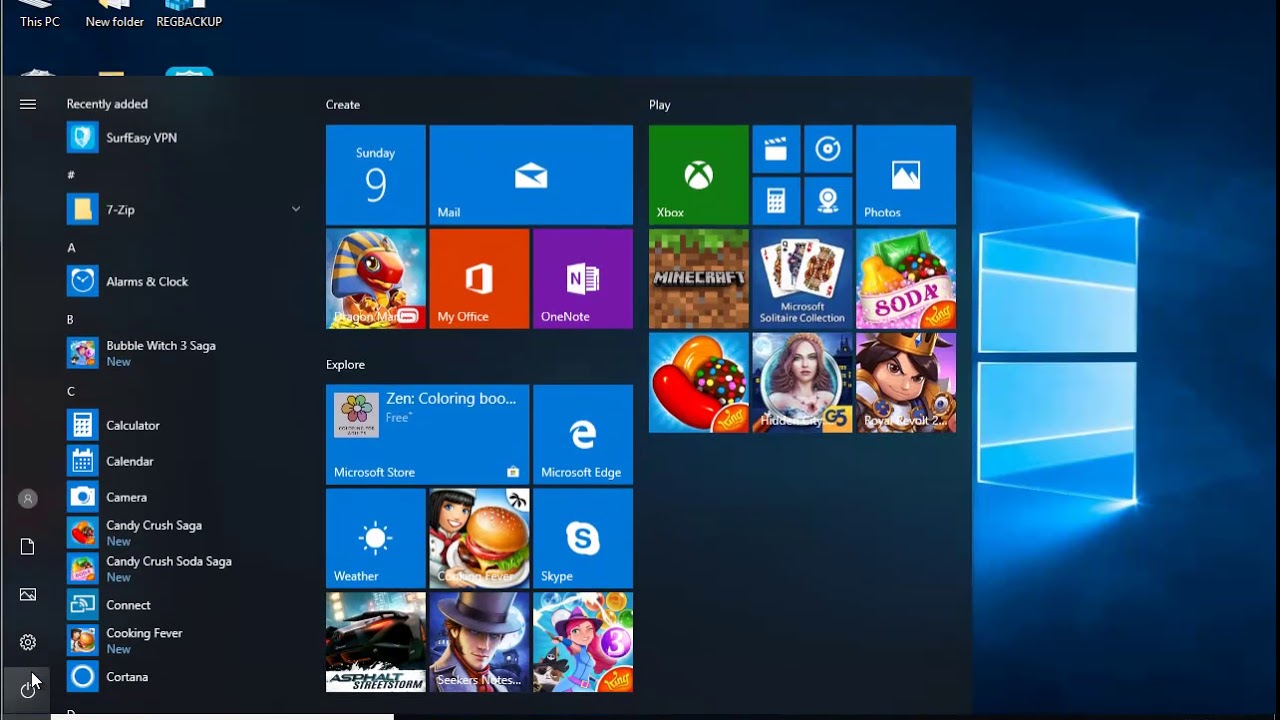1280x720 pixels.
Task: Open Calculator from the app list
Action: 184,425
